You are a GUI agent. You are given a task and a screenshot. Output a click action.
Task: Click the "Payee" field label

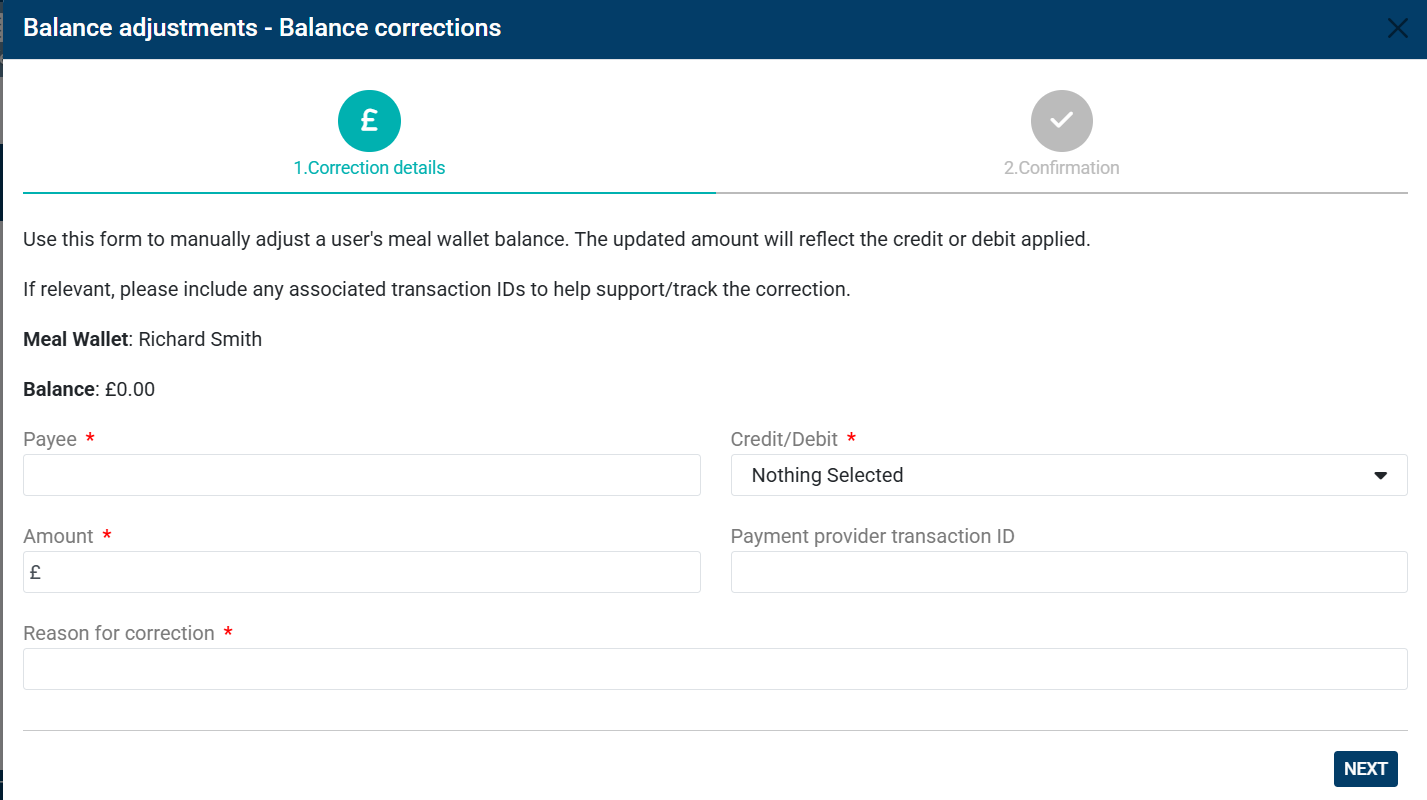tap(50, 439)
